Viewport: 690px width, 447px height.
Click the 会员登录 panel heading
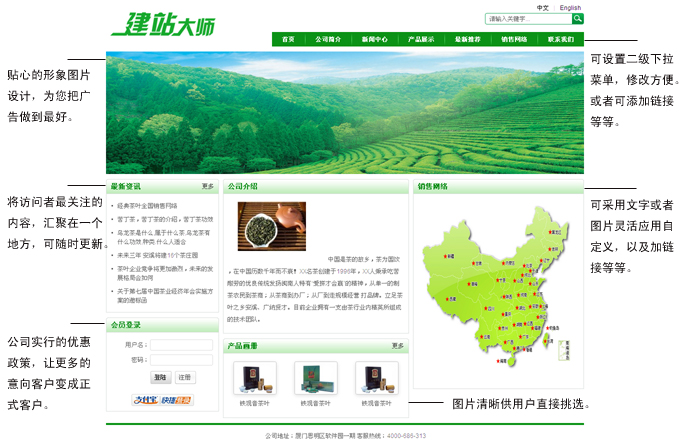point(125,325)
